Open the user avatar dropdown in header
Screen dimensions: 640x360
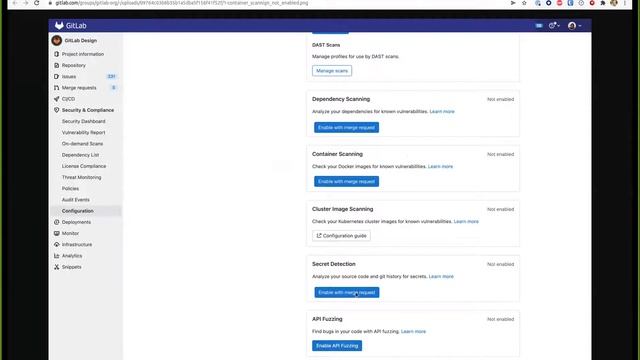click(x=574, y=26)
